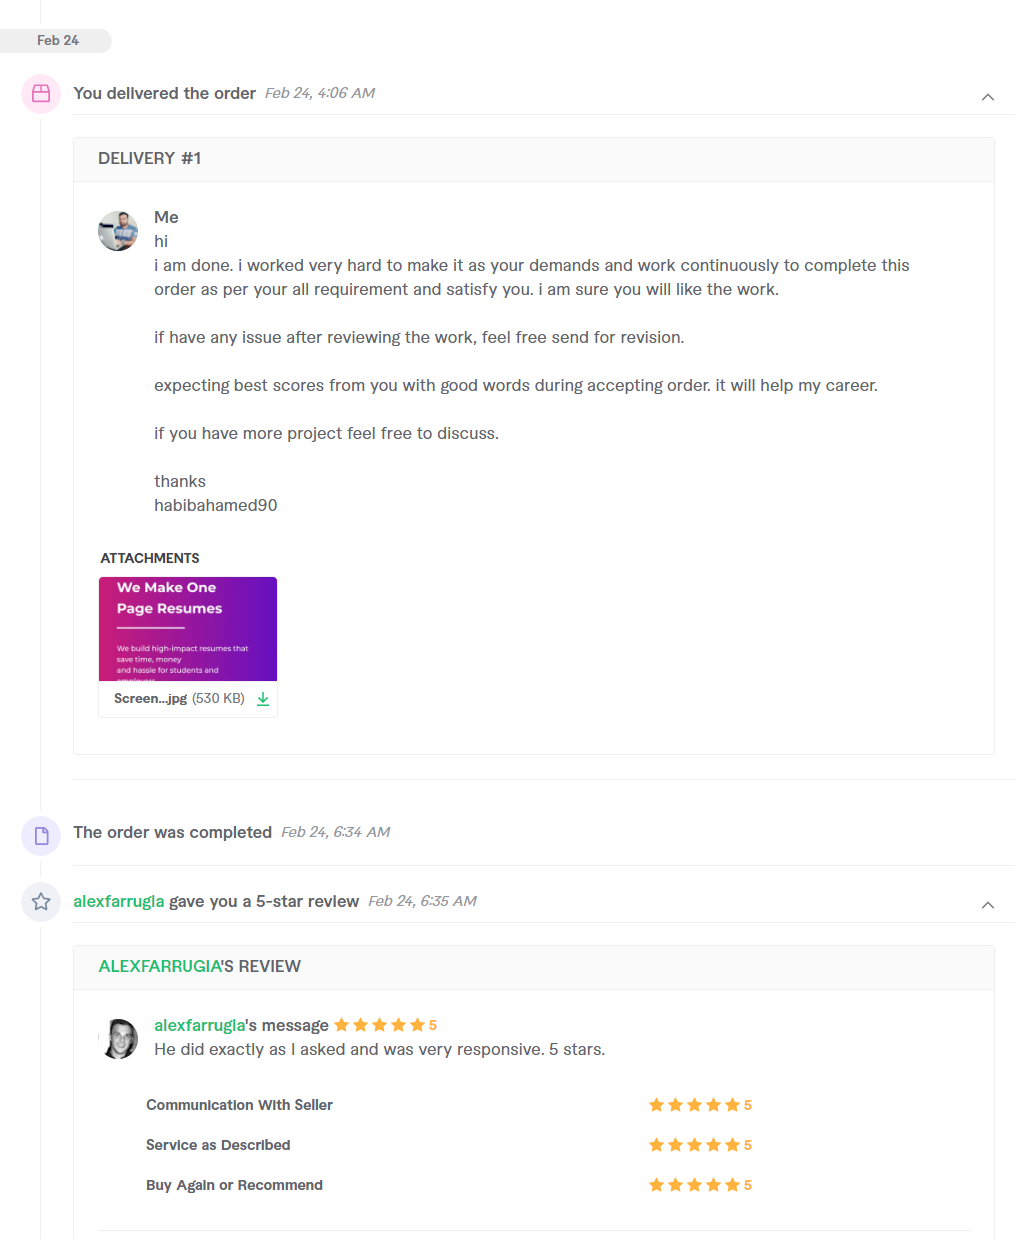This screenshot has height=1239, width=1015.
Task: Click the overall 5-star rating stars
Action: coord(380,1025)
